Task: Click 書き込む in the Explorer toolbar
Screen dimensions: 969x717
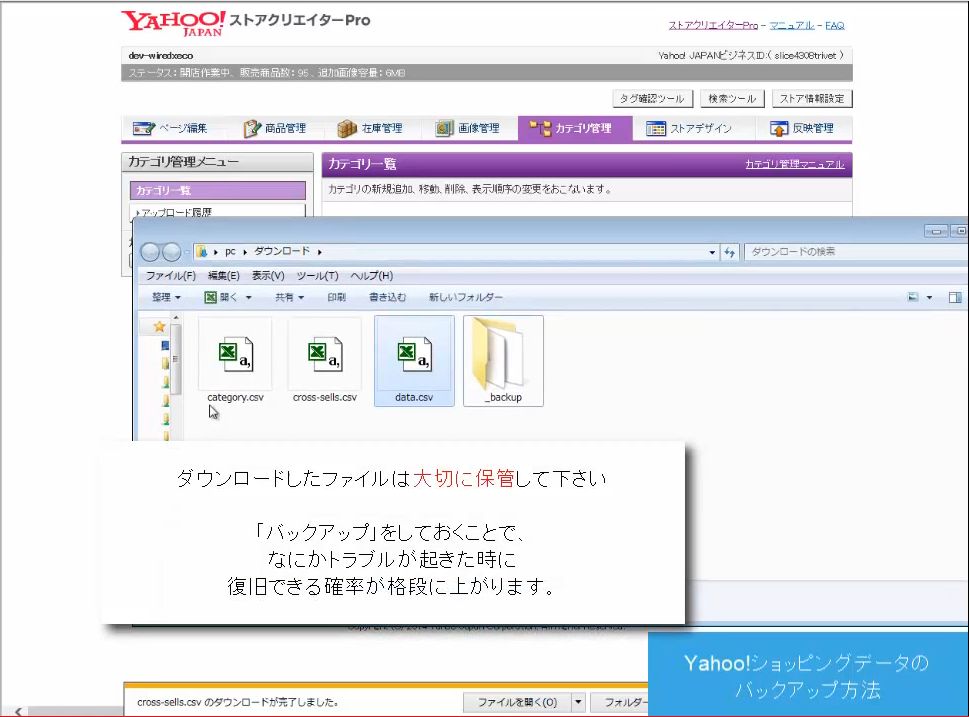Action: 387,297
